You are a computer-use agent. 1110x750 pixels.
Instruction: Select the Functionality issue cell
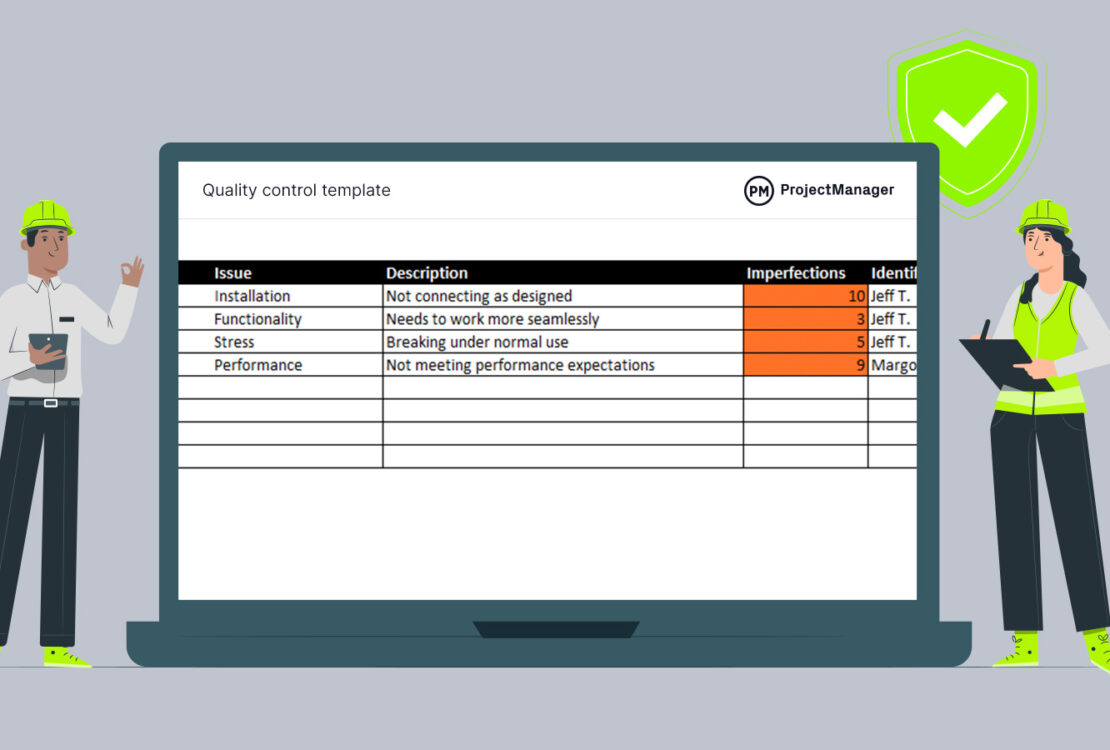pyautogui.click(x=258, y=319)
